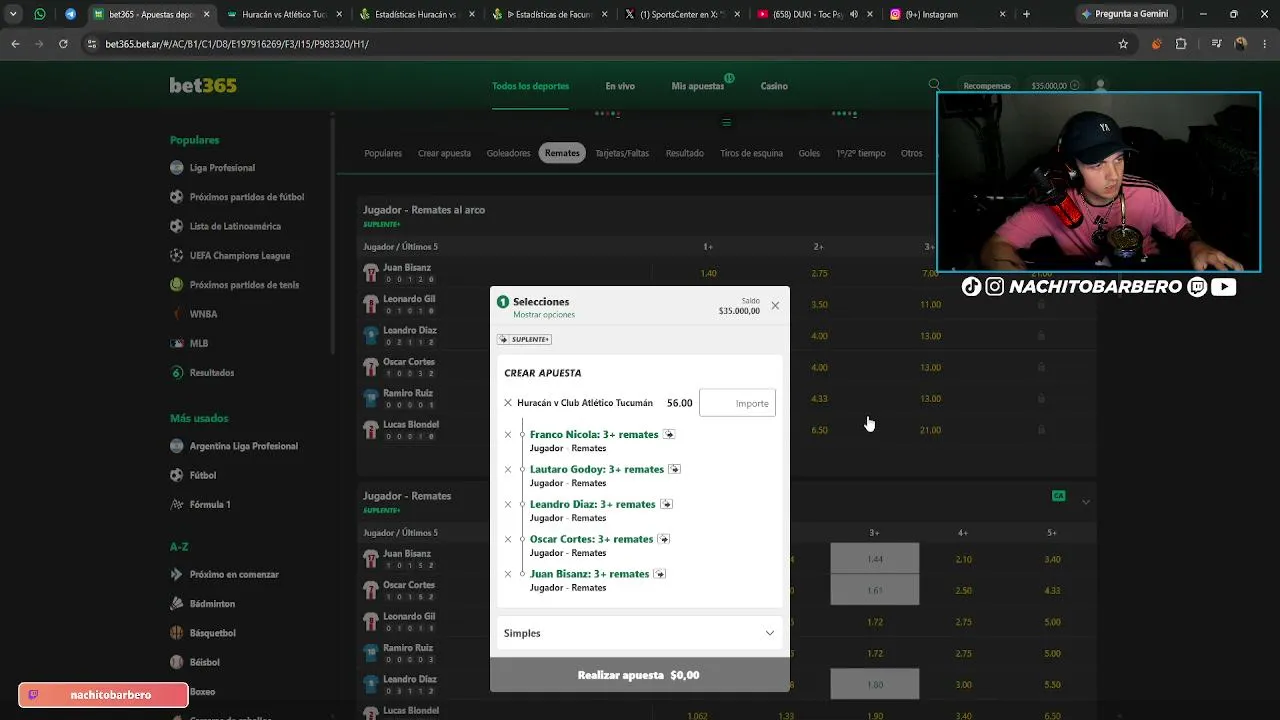Open Recompensas button in header
1280x720 pixels.
987,86
